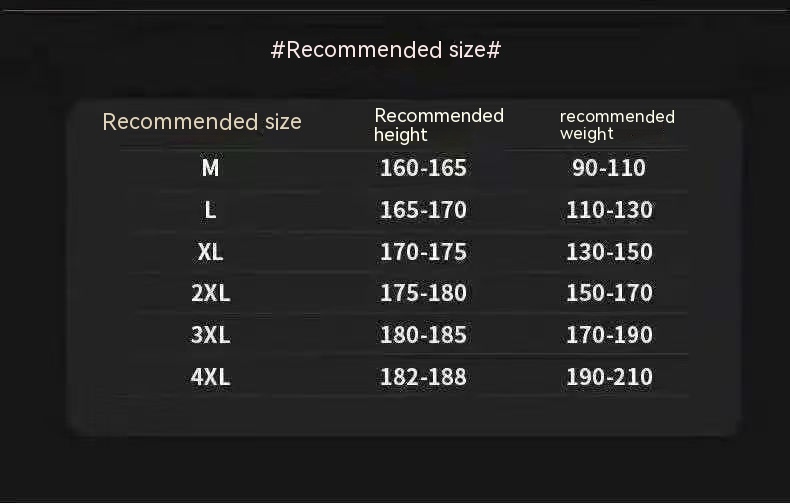Select the L size row label
790x504 pixels.
210,210
